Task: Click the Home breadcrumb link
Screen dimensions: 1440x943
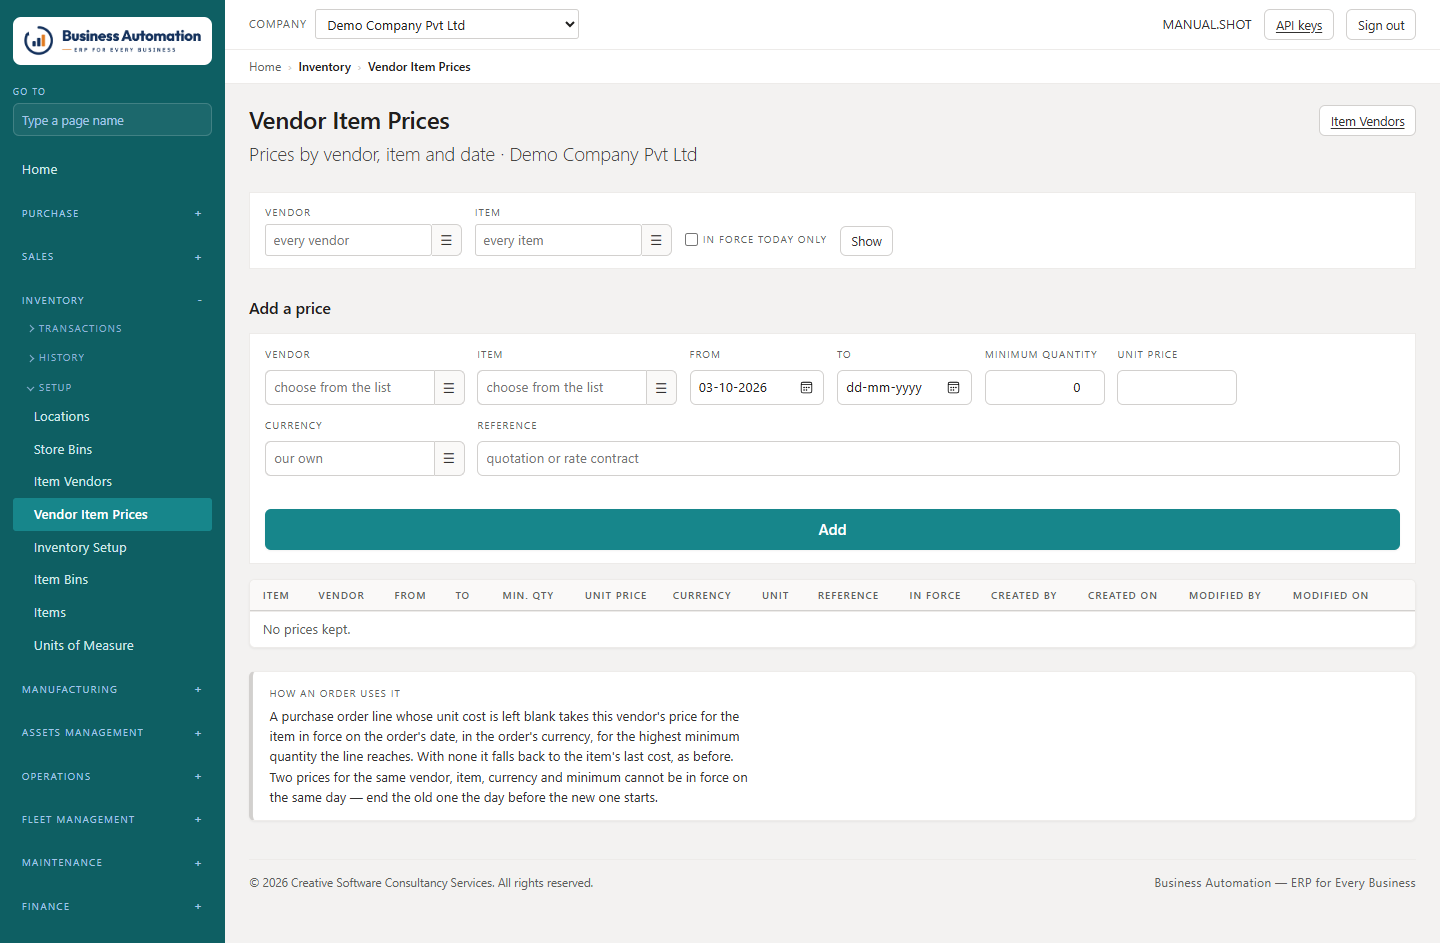Action: [265, 67]
